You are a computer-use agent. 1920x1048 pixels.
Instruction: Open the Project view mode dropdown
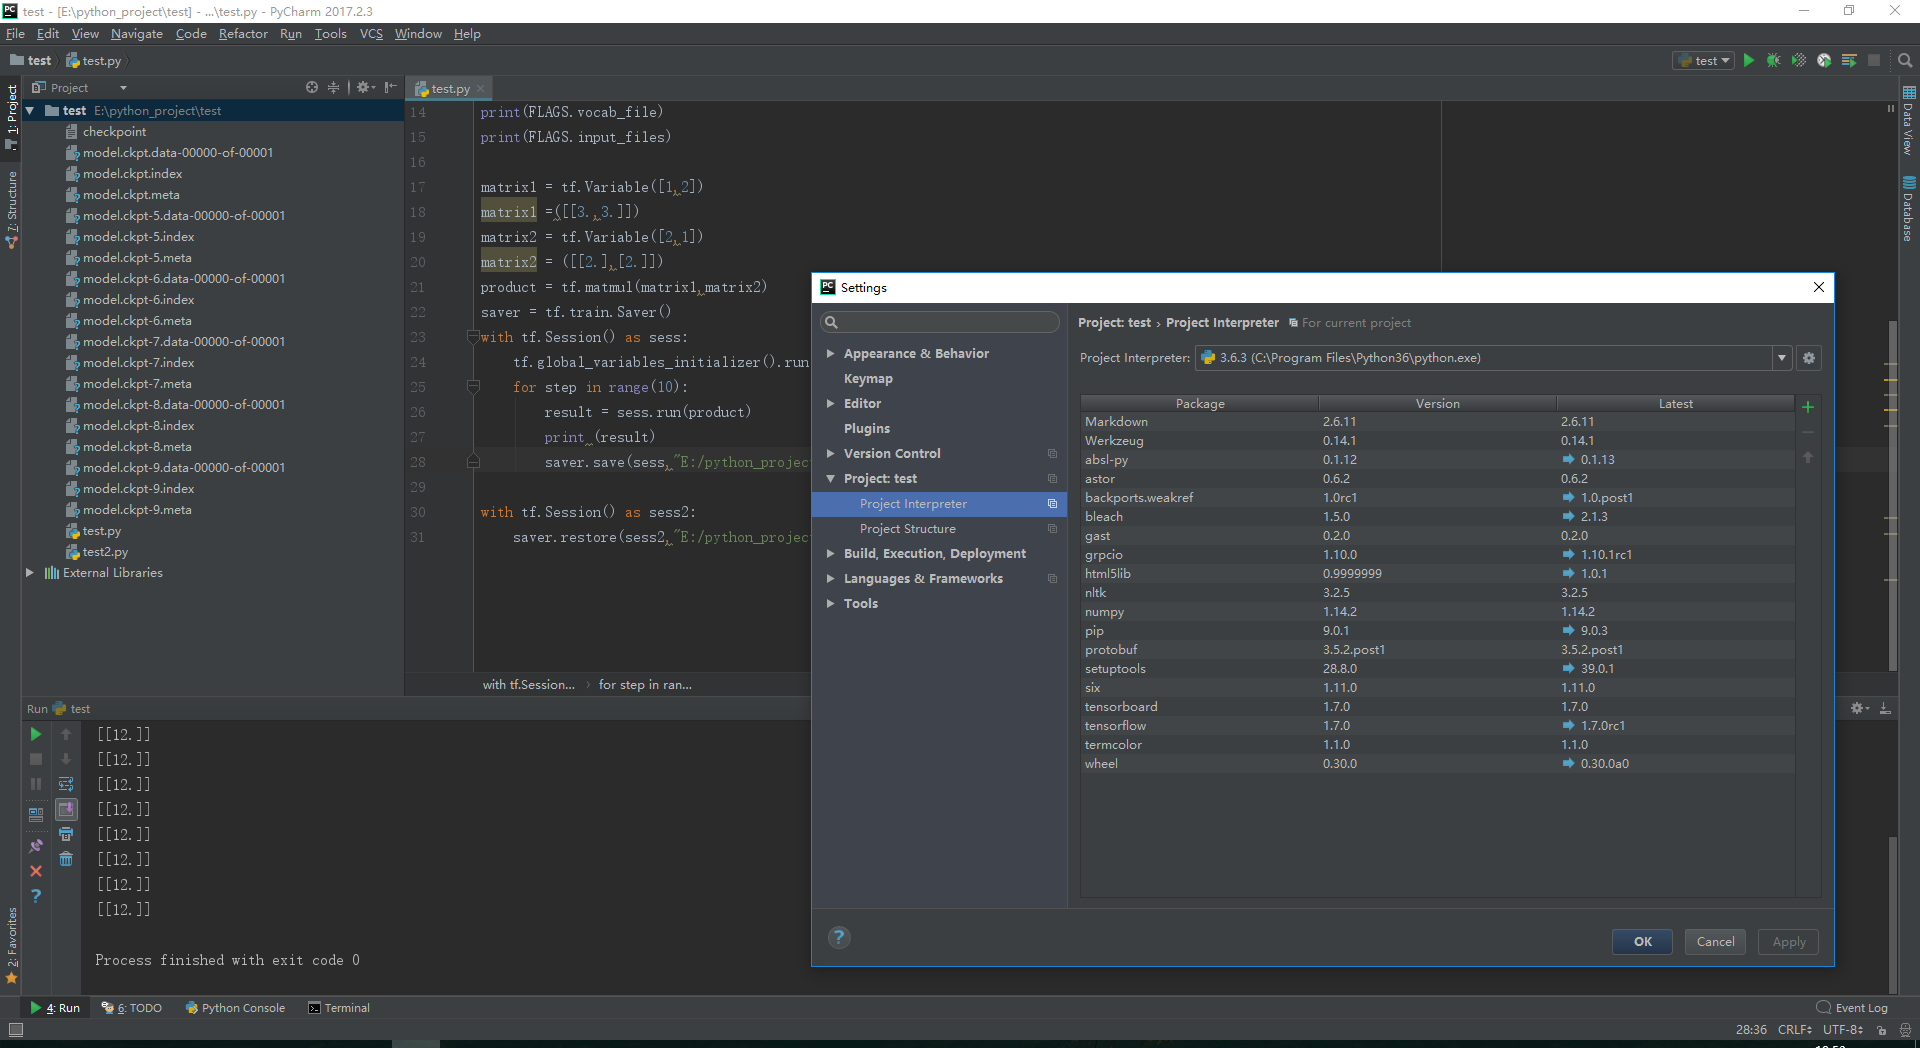click(x=123, y=88)
